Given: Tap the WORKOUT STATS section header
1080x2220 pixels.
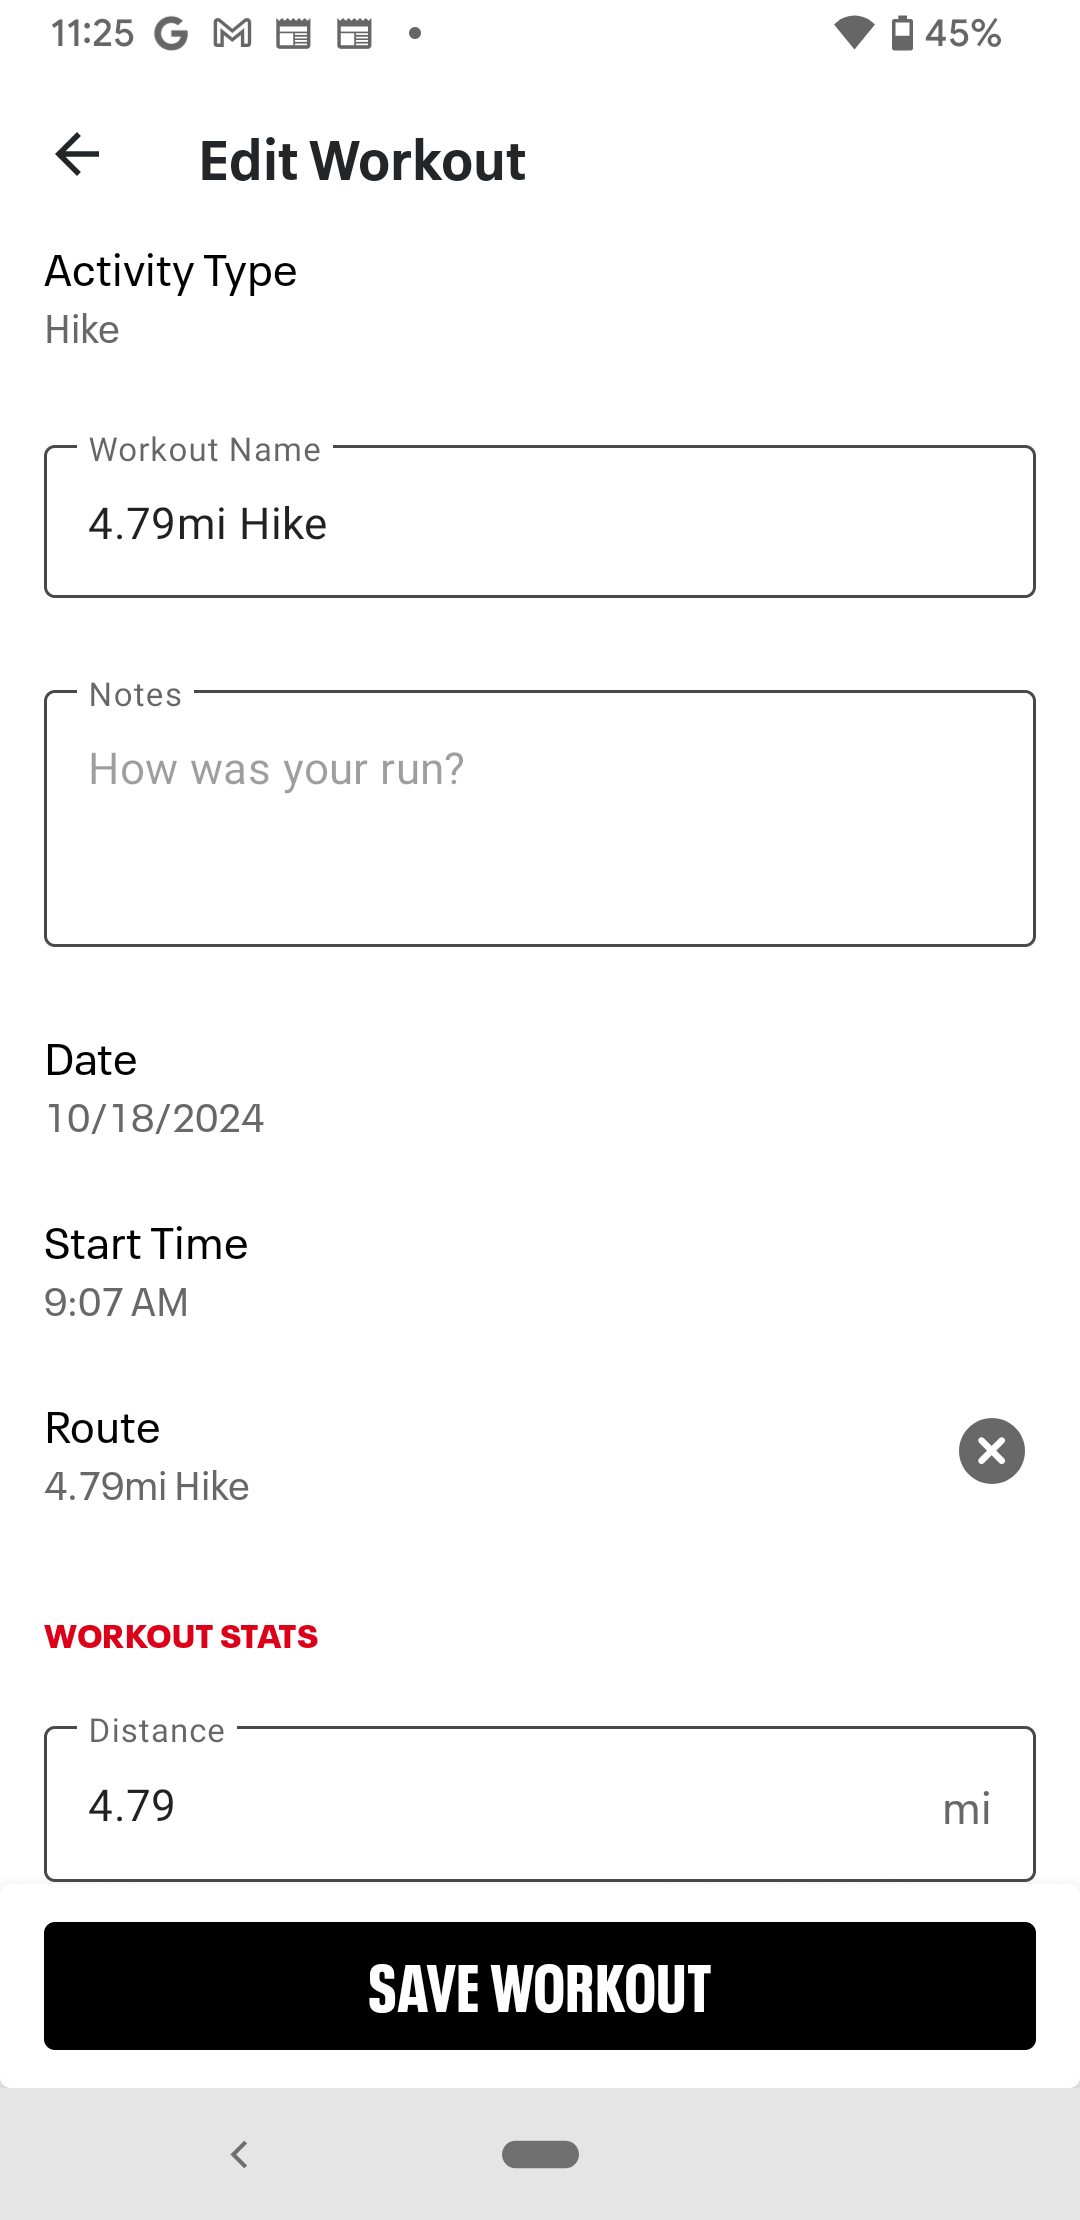Looking at the screenshot, I should click(181, 1636).
